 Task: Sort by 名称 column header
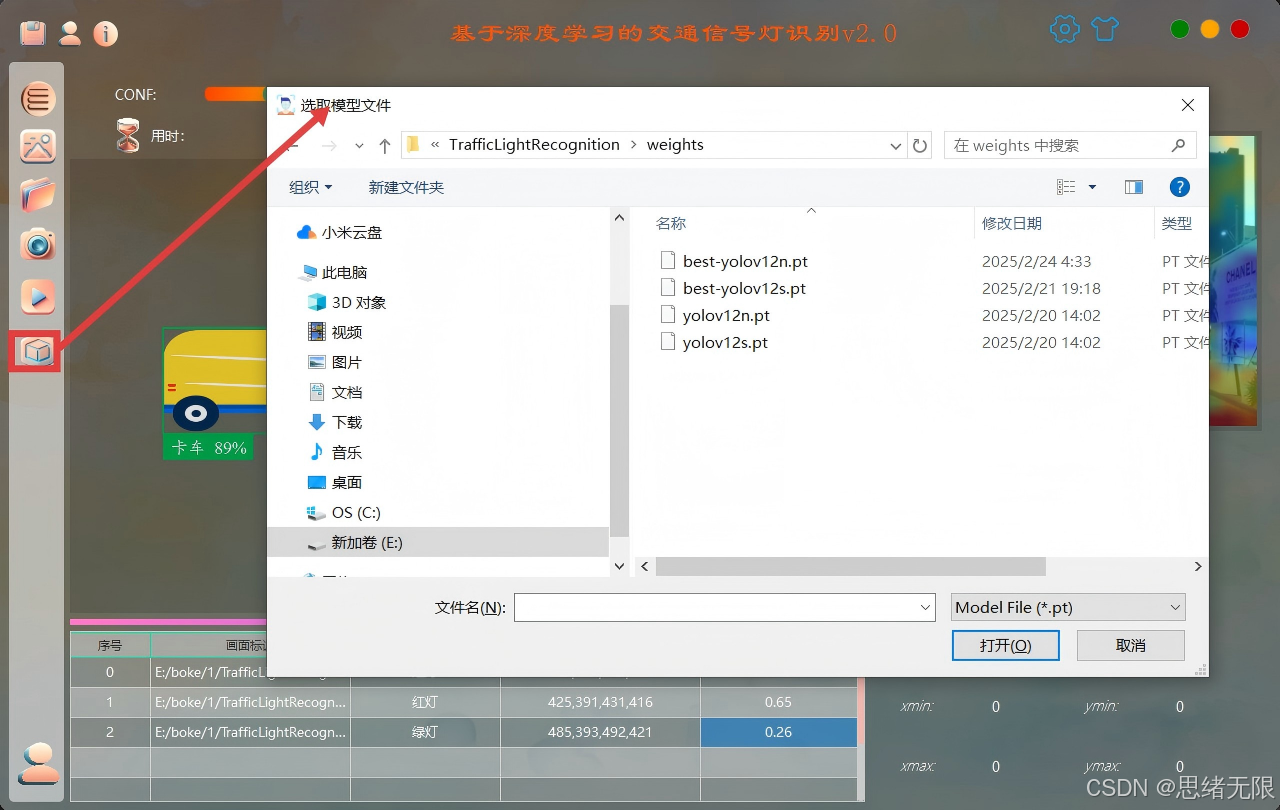point(671,223)
